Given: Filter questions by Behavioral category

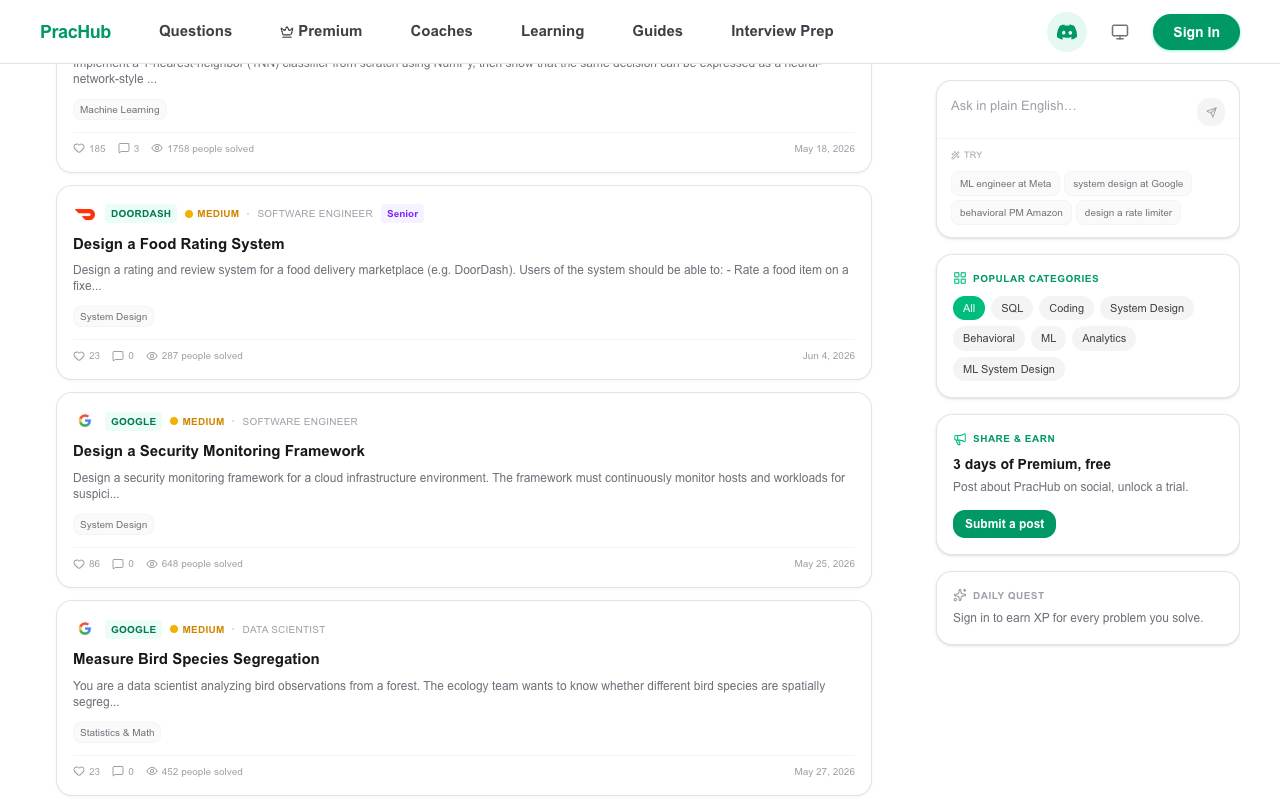Looking at the screenshot, I should 989,338.
